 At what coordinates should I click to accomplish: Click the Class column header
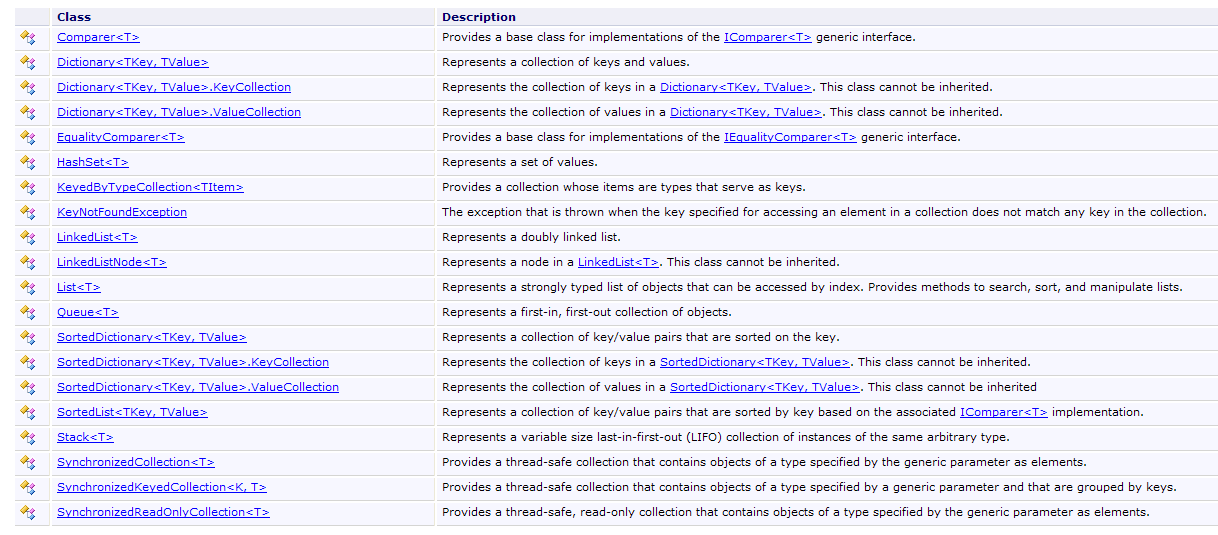75,17
